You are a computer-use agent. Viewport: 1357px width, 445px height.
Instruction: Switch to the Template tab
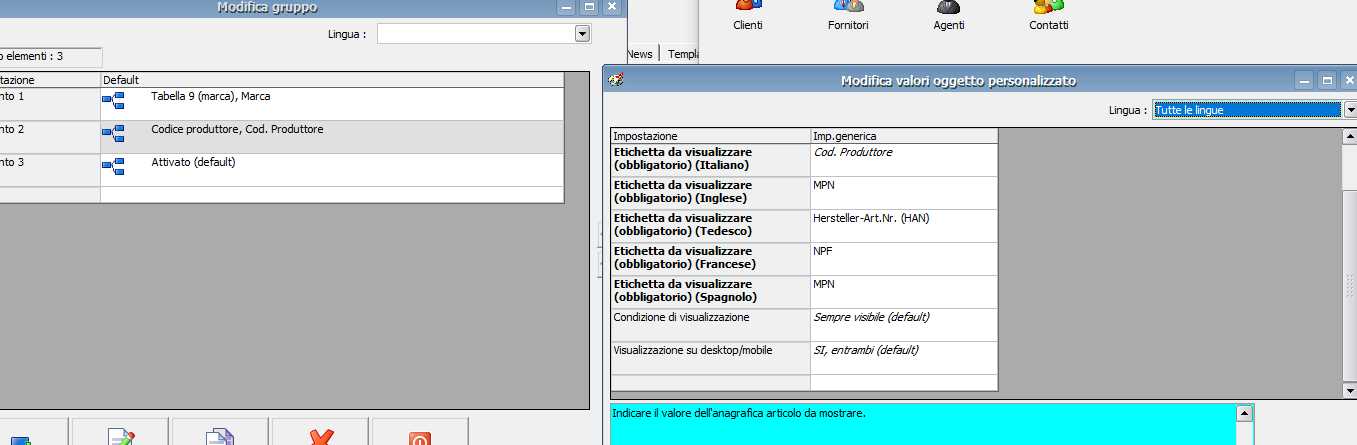point(684,55)
